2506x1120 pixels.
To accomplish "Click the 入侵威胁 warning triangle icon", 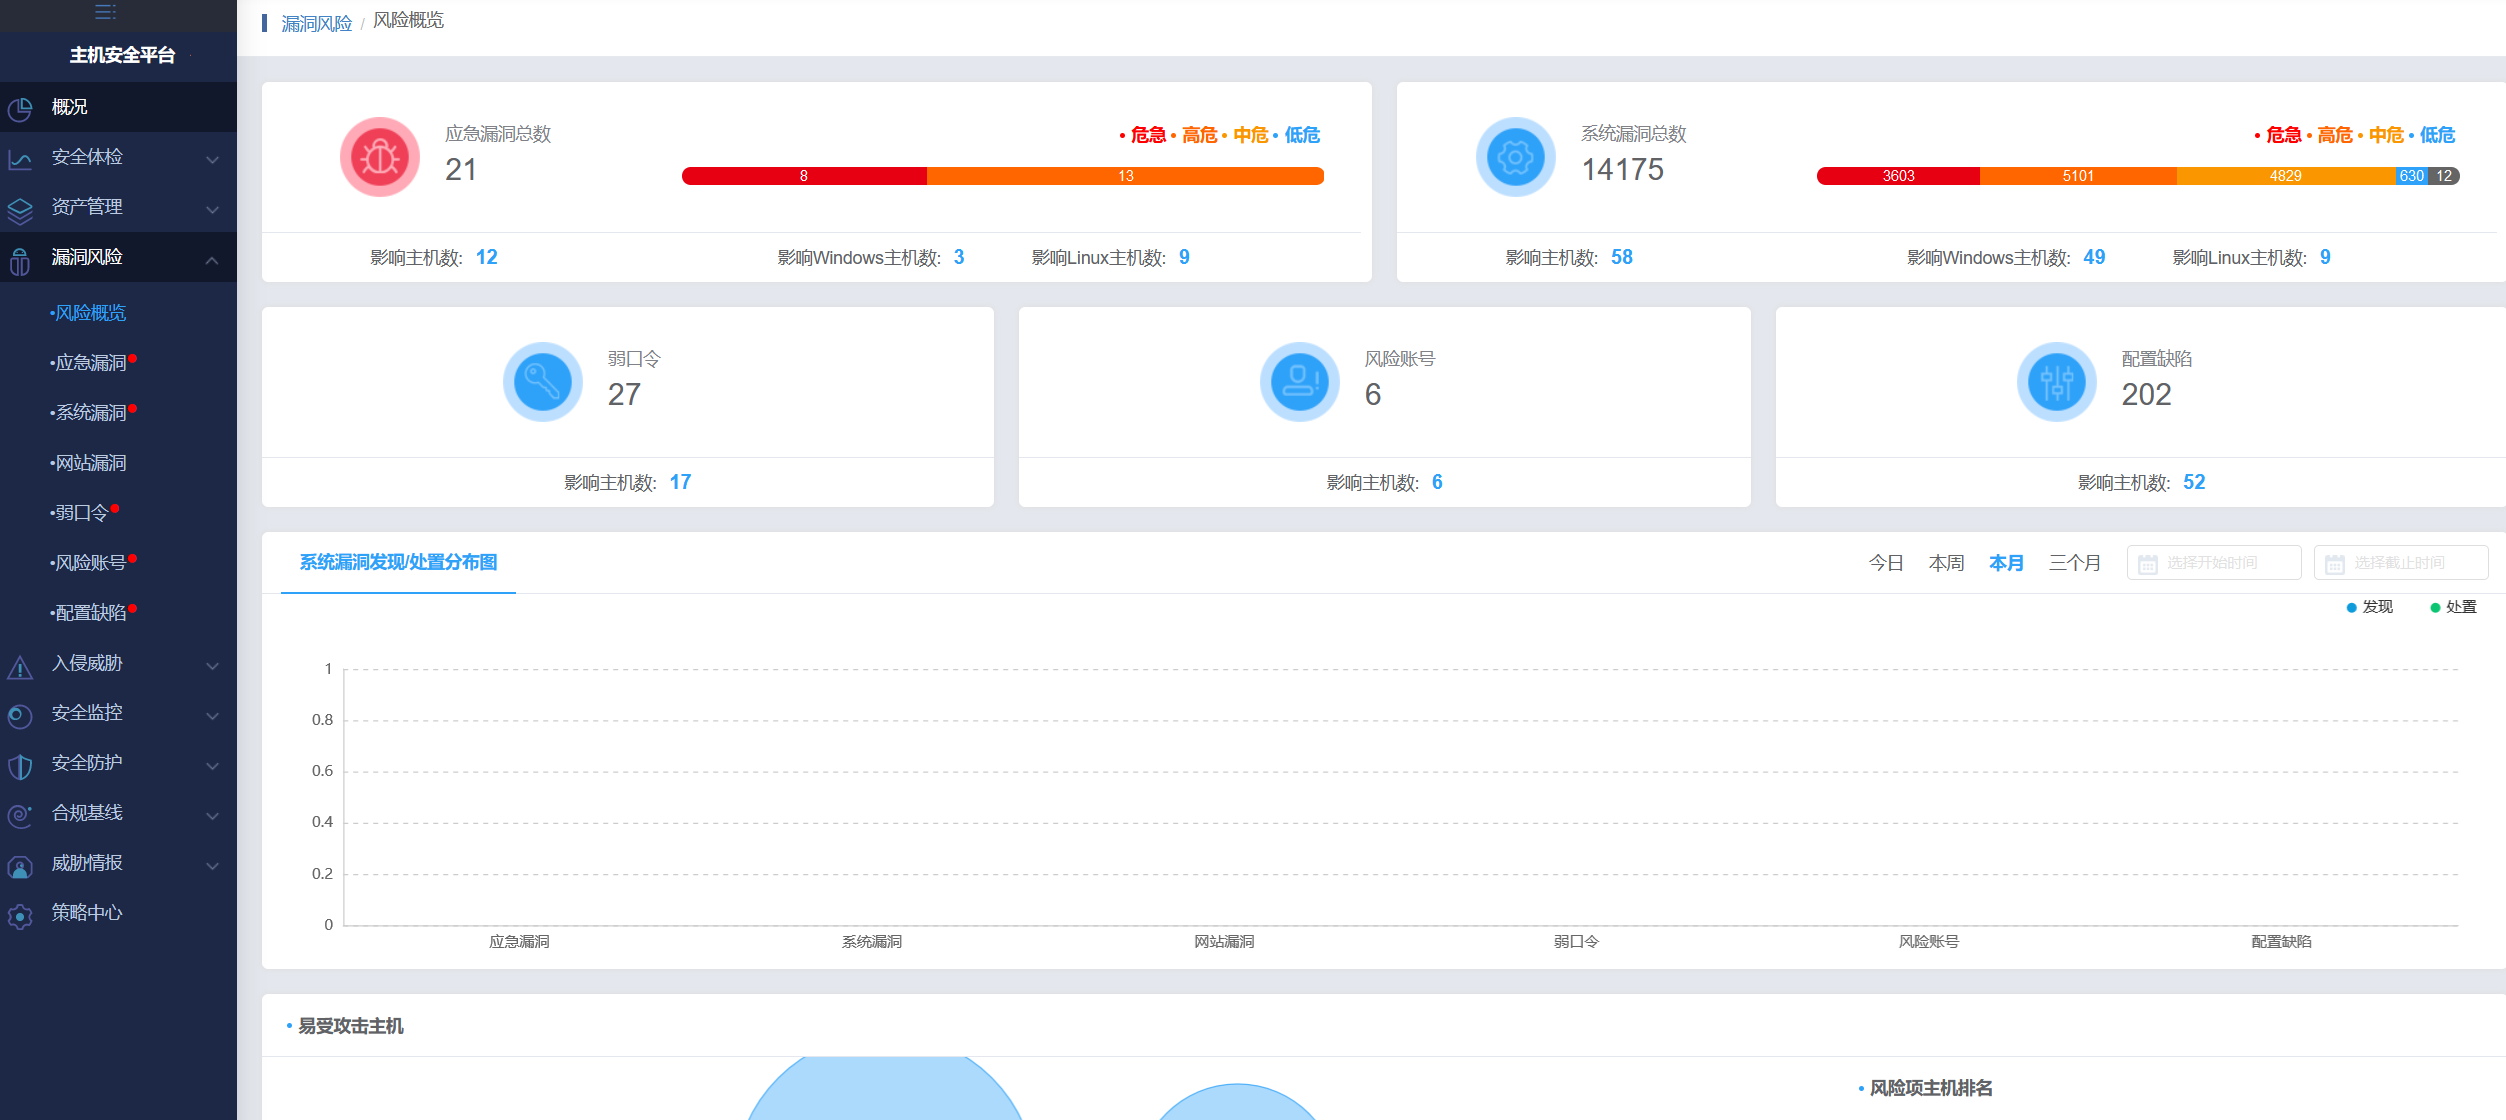I will click(x=20, y=666).
